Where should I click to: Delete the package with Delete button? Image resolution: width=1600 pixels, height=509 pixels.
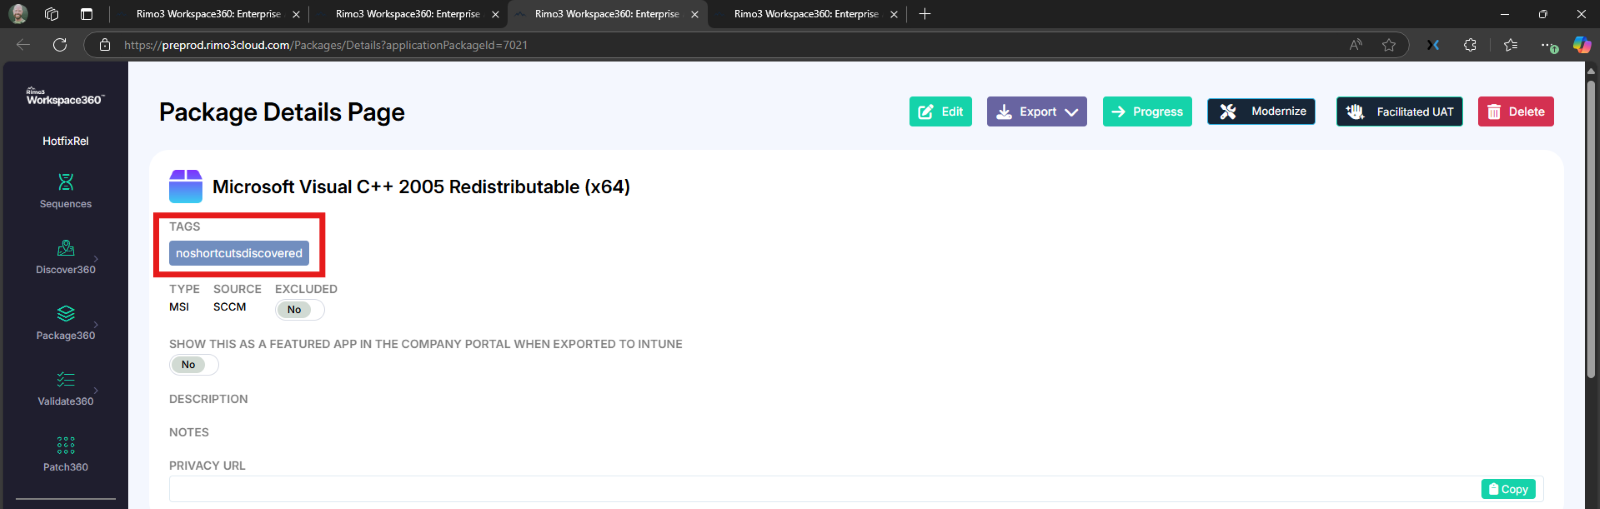pyautogui.click(x=1515, y=112)
